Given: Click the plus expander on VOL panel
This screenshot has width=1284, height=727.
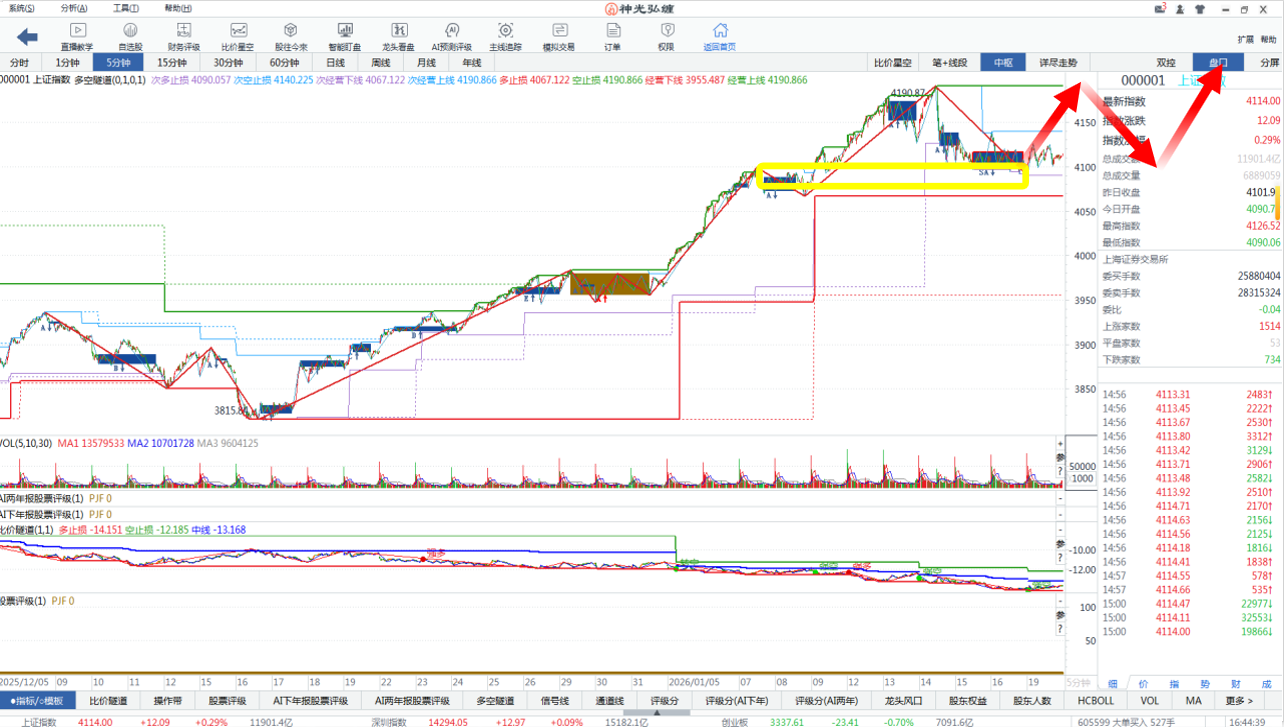Looking at the screenshot, I should [x=1060, y=443].
